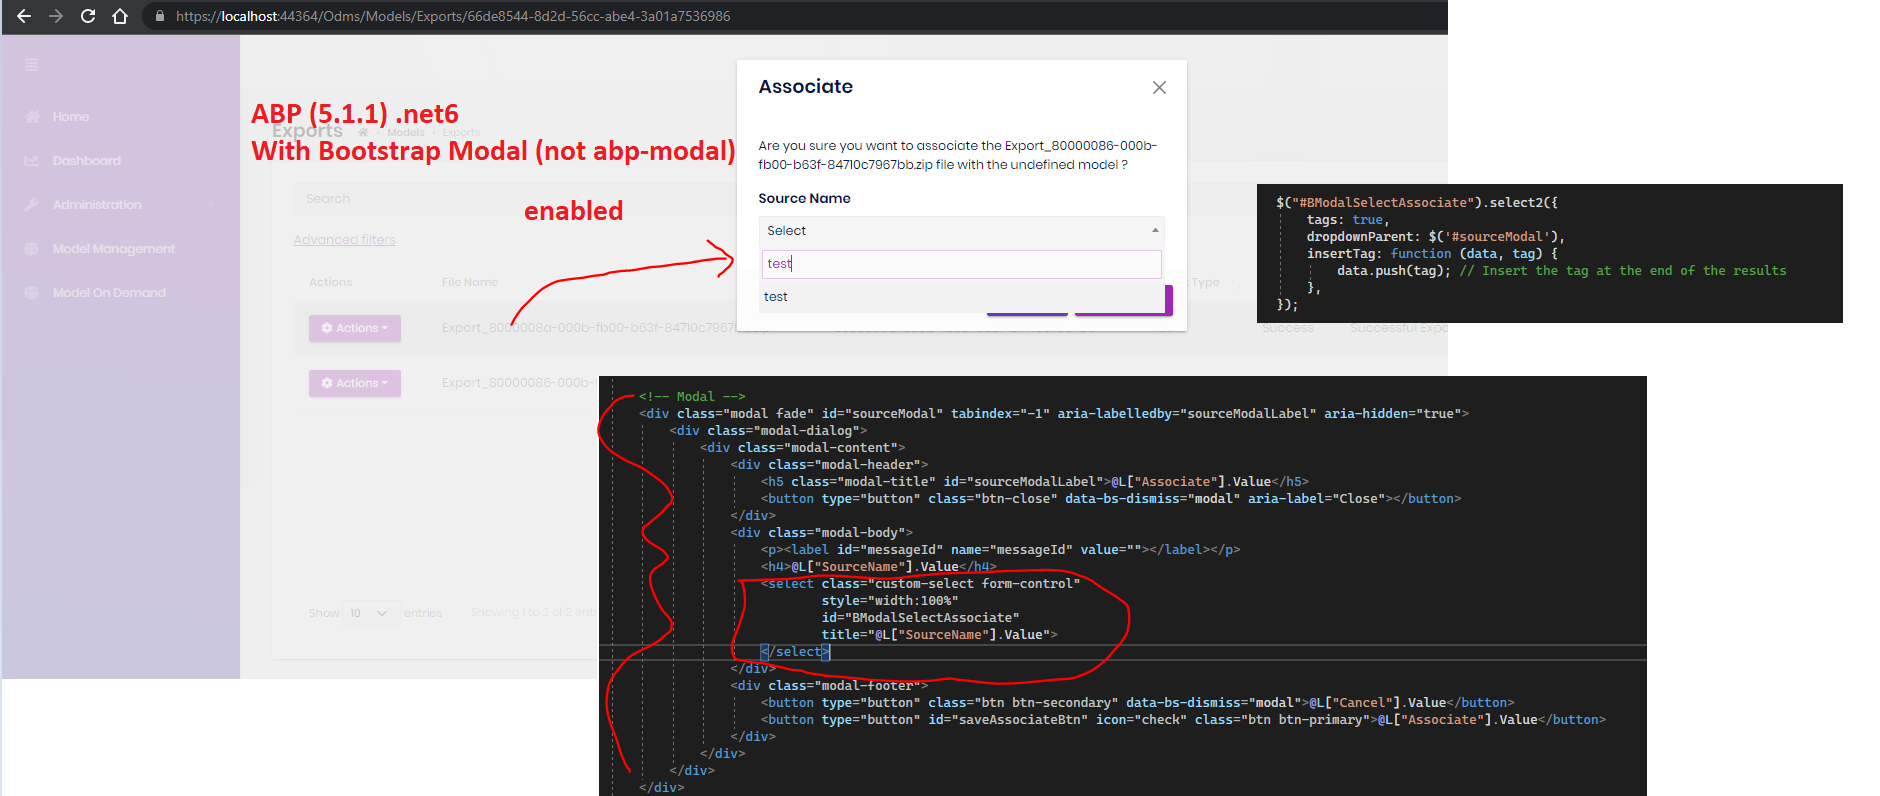This screenshot has height=796, width=1880.
Task: Click the browser back arrow
Action: click(x=24, y=16)
